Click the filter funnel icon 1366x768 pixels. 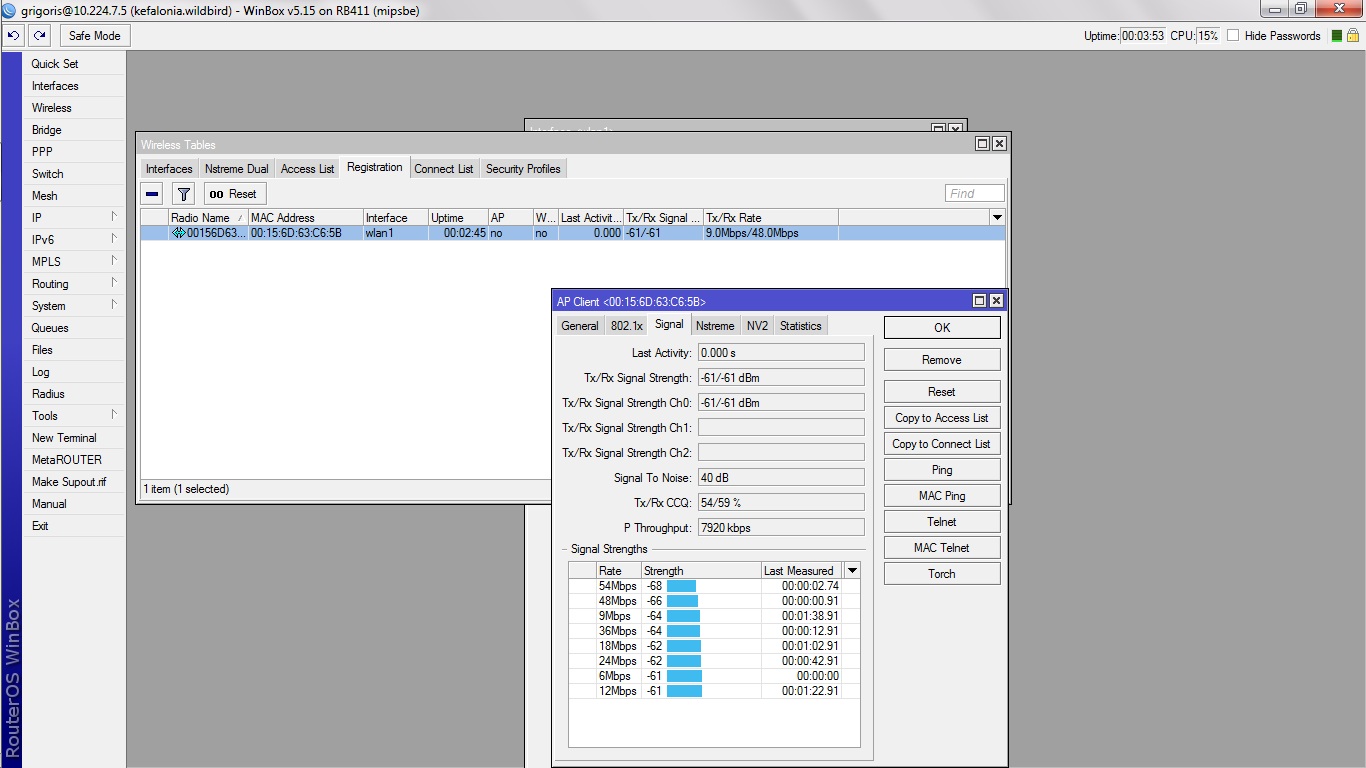pyautogui.click(x=183, y=194)
